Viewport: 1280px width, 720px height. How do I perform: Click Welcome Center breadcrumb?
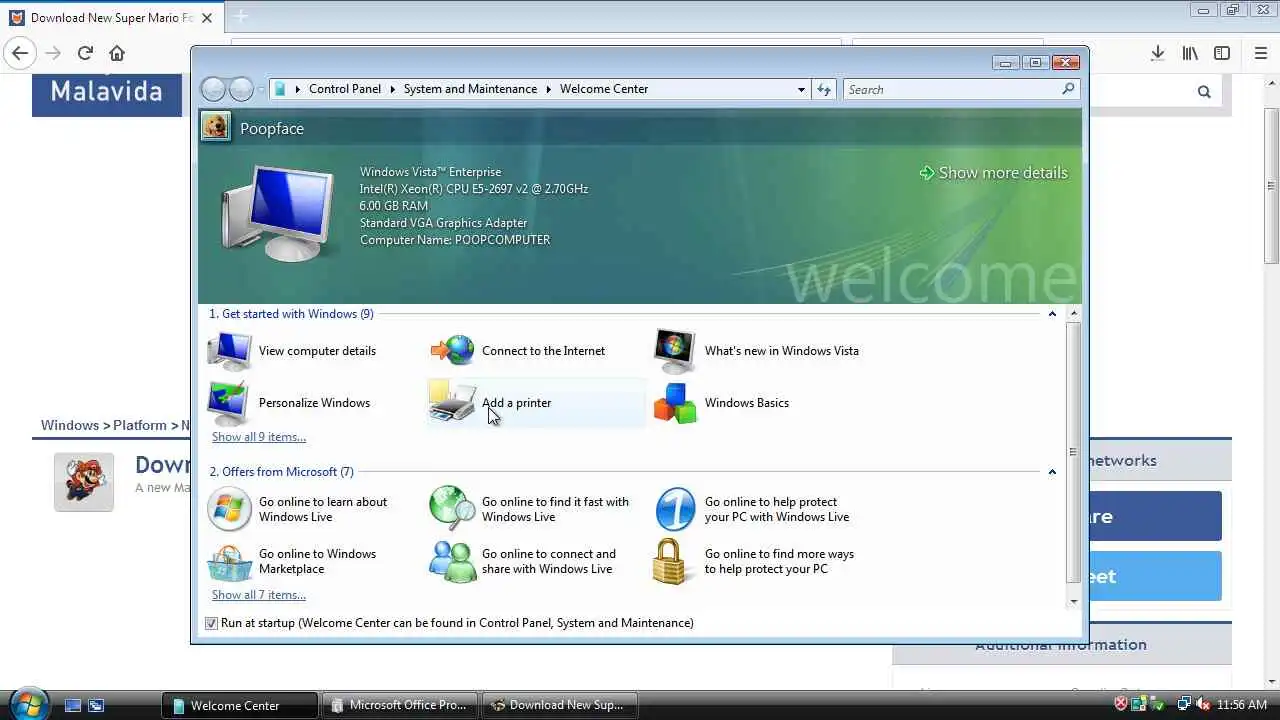(x=604, y=89)
